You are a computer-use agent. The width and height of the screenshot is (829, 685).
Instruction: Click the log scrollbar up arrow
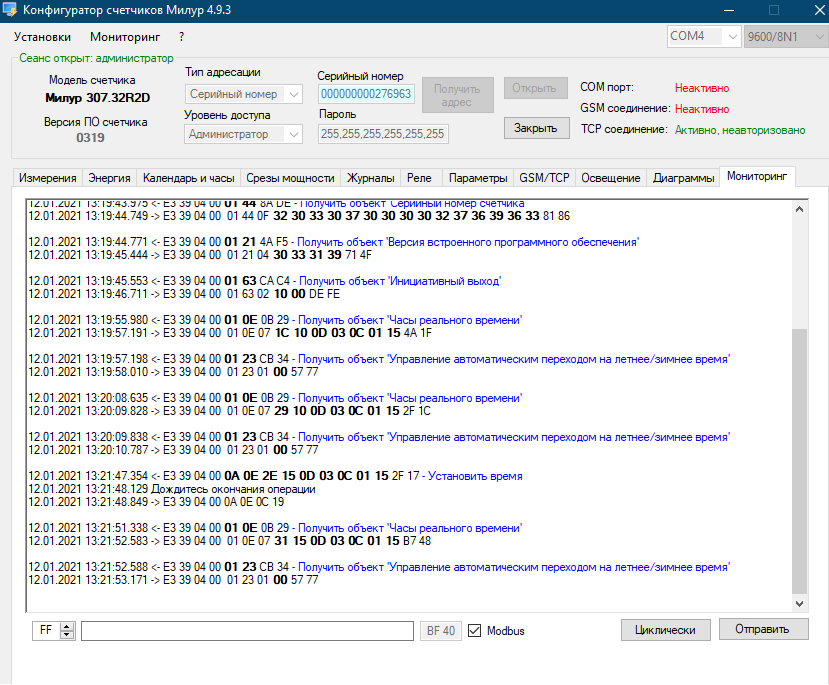pyautogui.click(x=799, y=209)
